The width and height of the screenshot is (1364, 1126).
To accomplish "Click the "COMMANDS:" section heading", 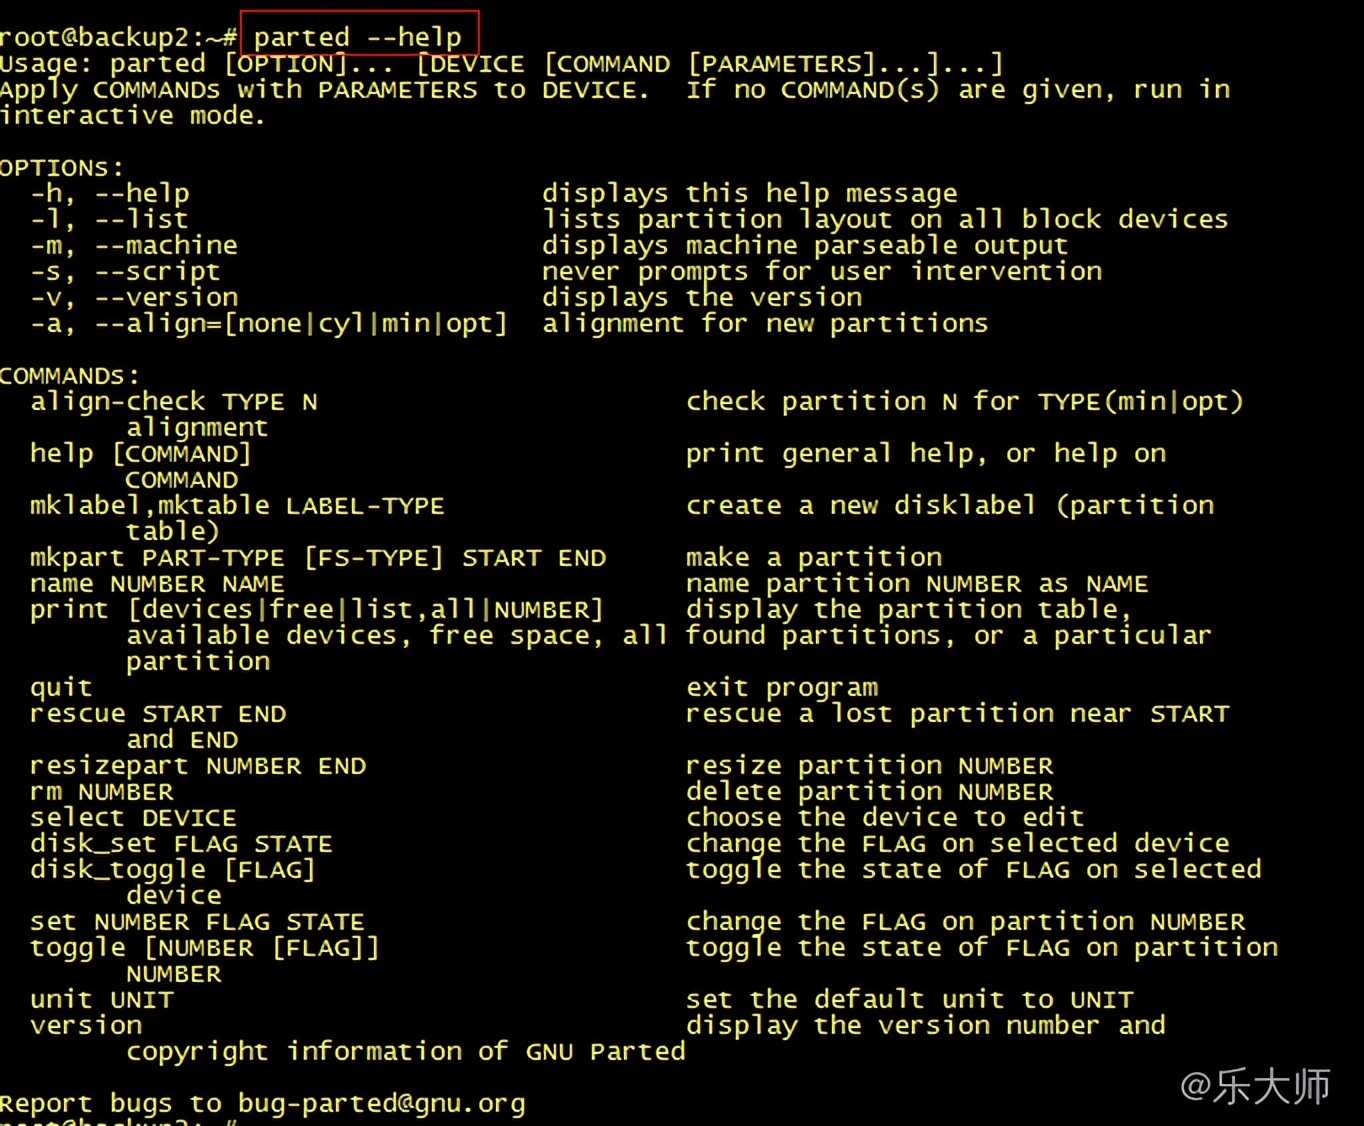I will coord(70,376).
